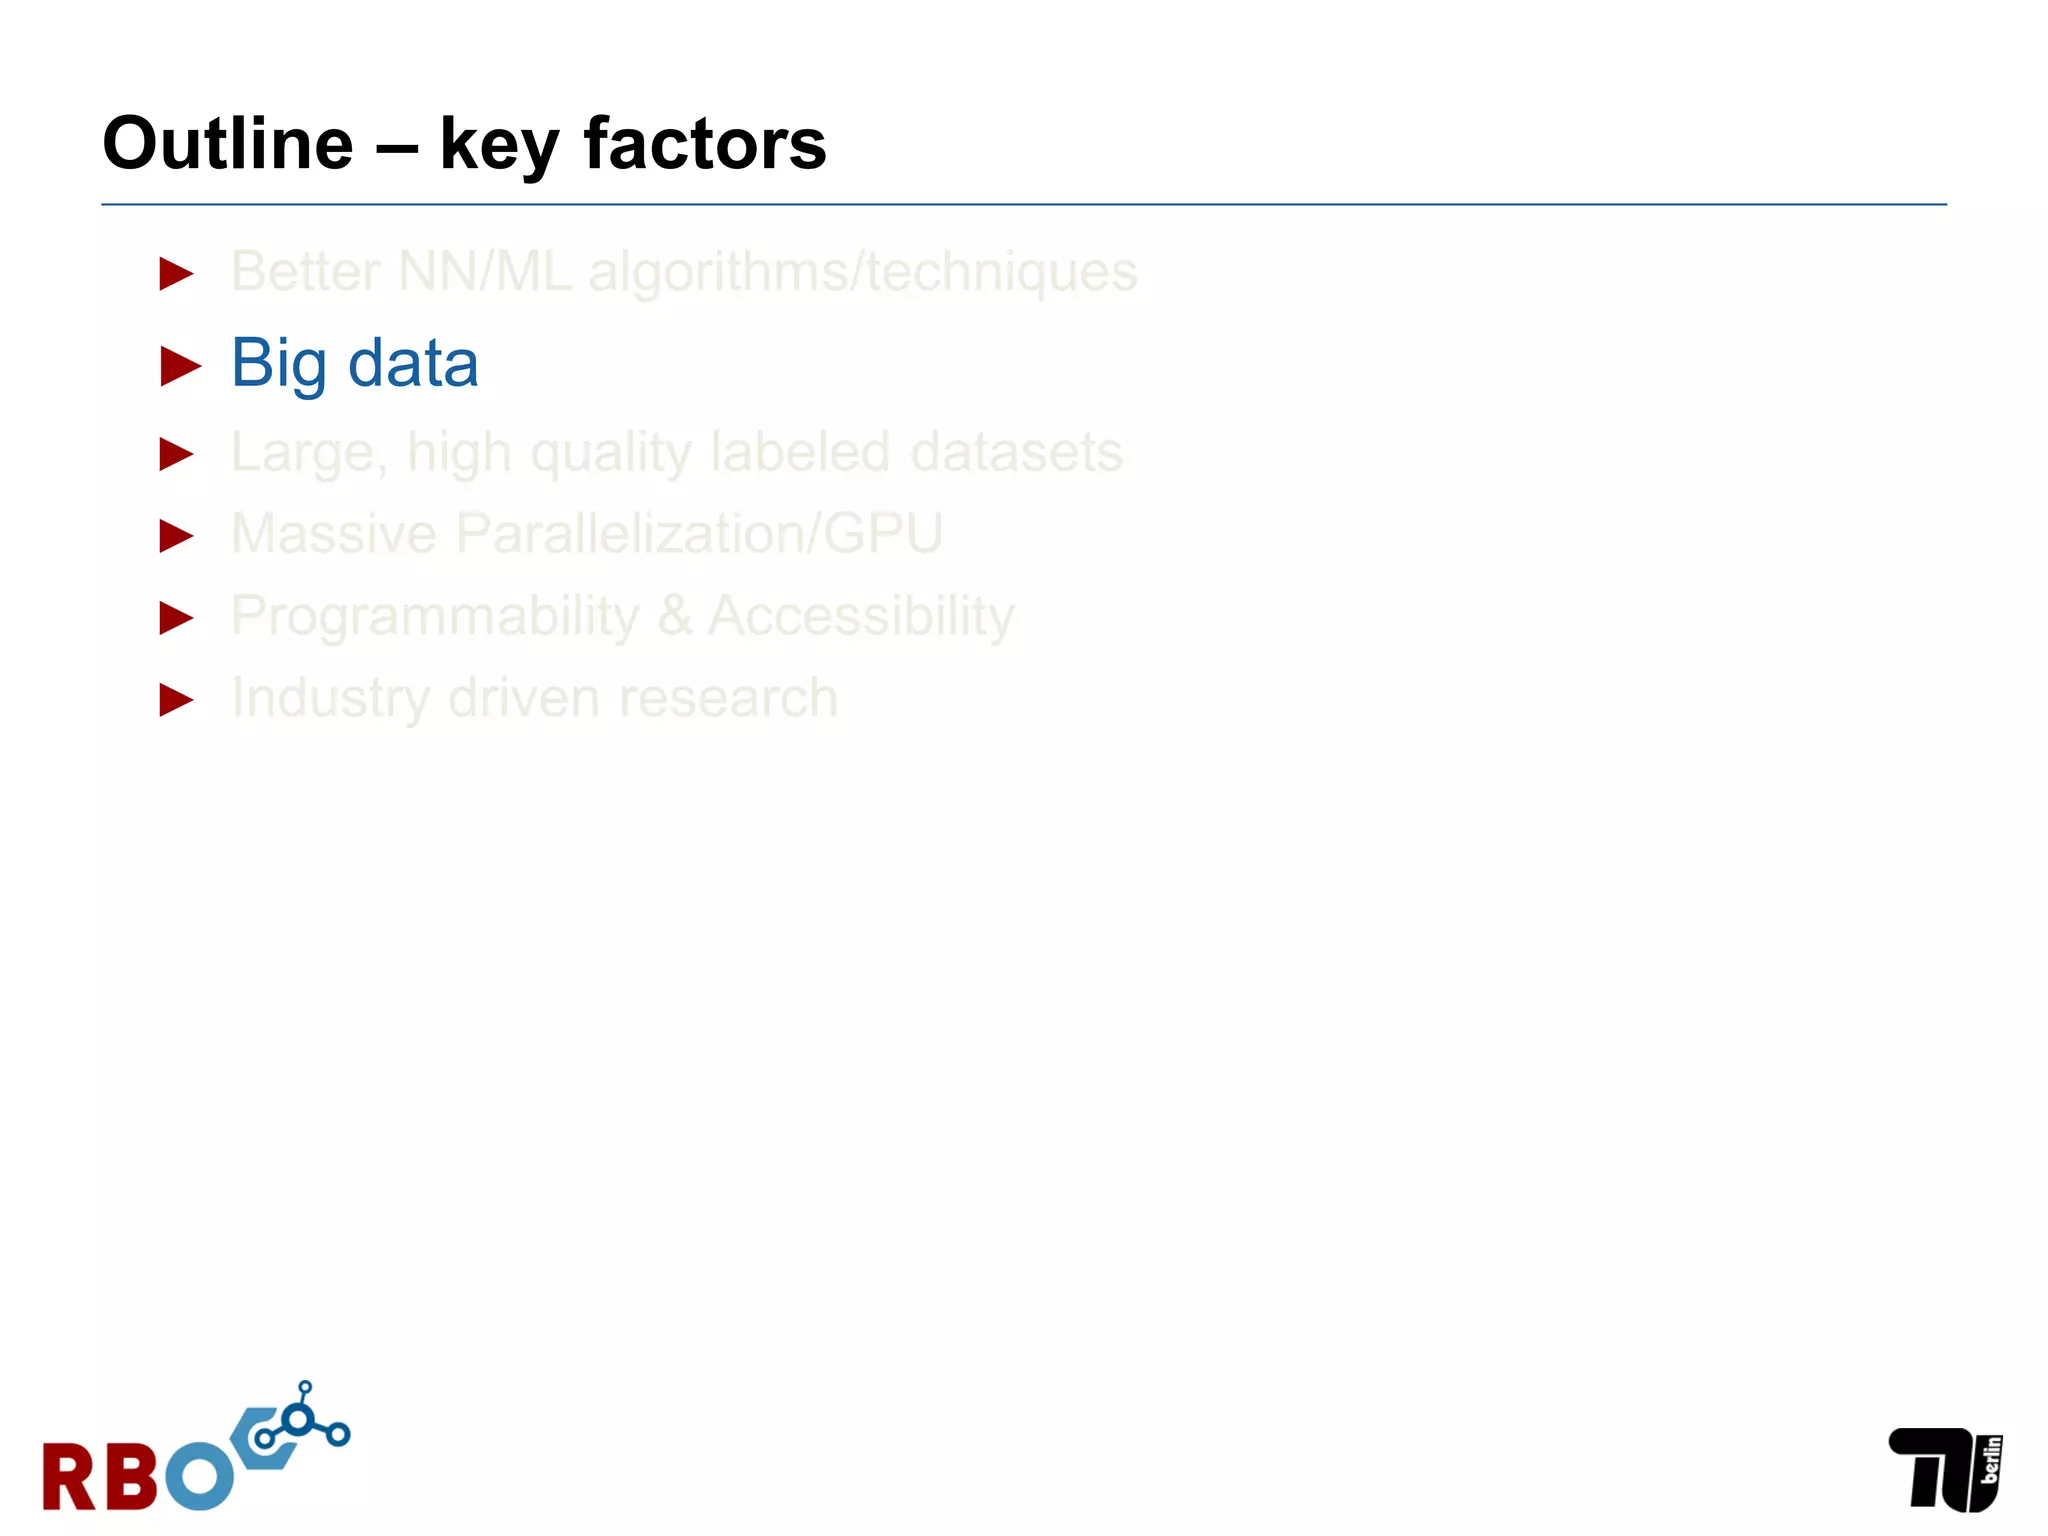
Task: Click the Massive Parallelization/GPU text
Action: click(586, 534)
